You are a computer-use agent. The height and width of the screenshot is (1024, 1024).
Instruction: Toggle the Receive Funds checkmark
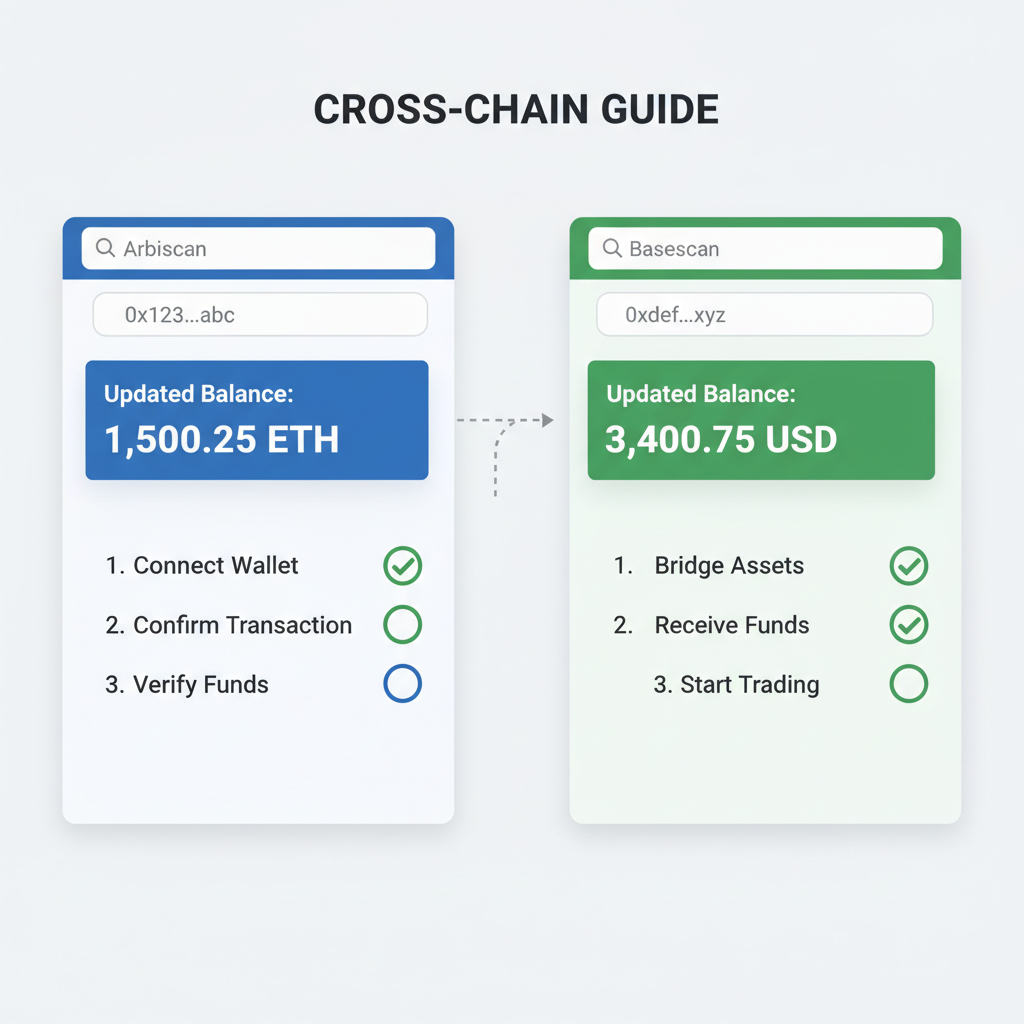coord(909,625)
